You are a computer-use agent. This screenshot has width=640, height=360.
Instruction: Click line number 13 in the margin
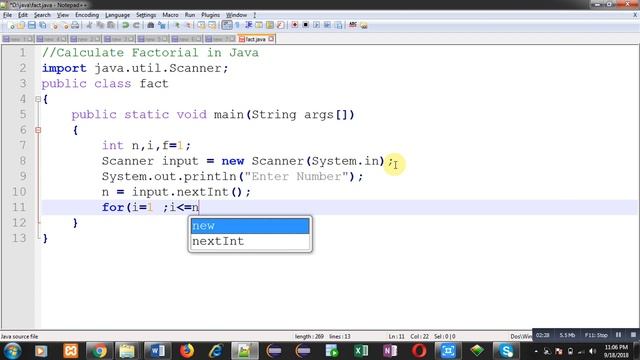coord(19,238)
